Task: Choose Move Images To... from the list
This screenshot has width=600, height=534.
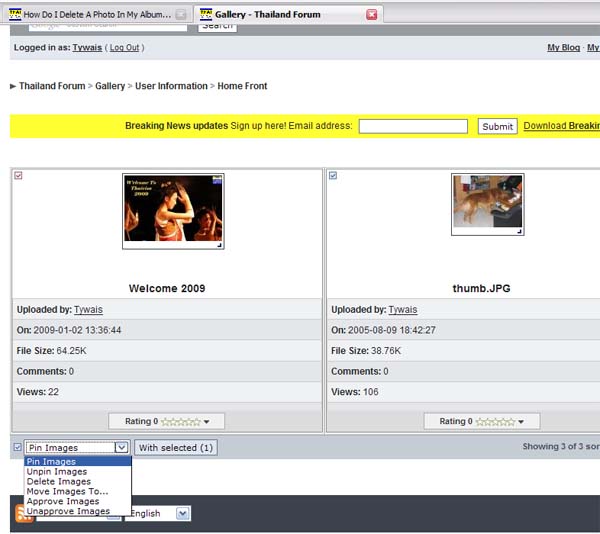Action: [78, 491]
